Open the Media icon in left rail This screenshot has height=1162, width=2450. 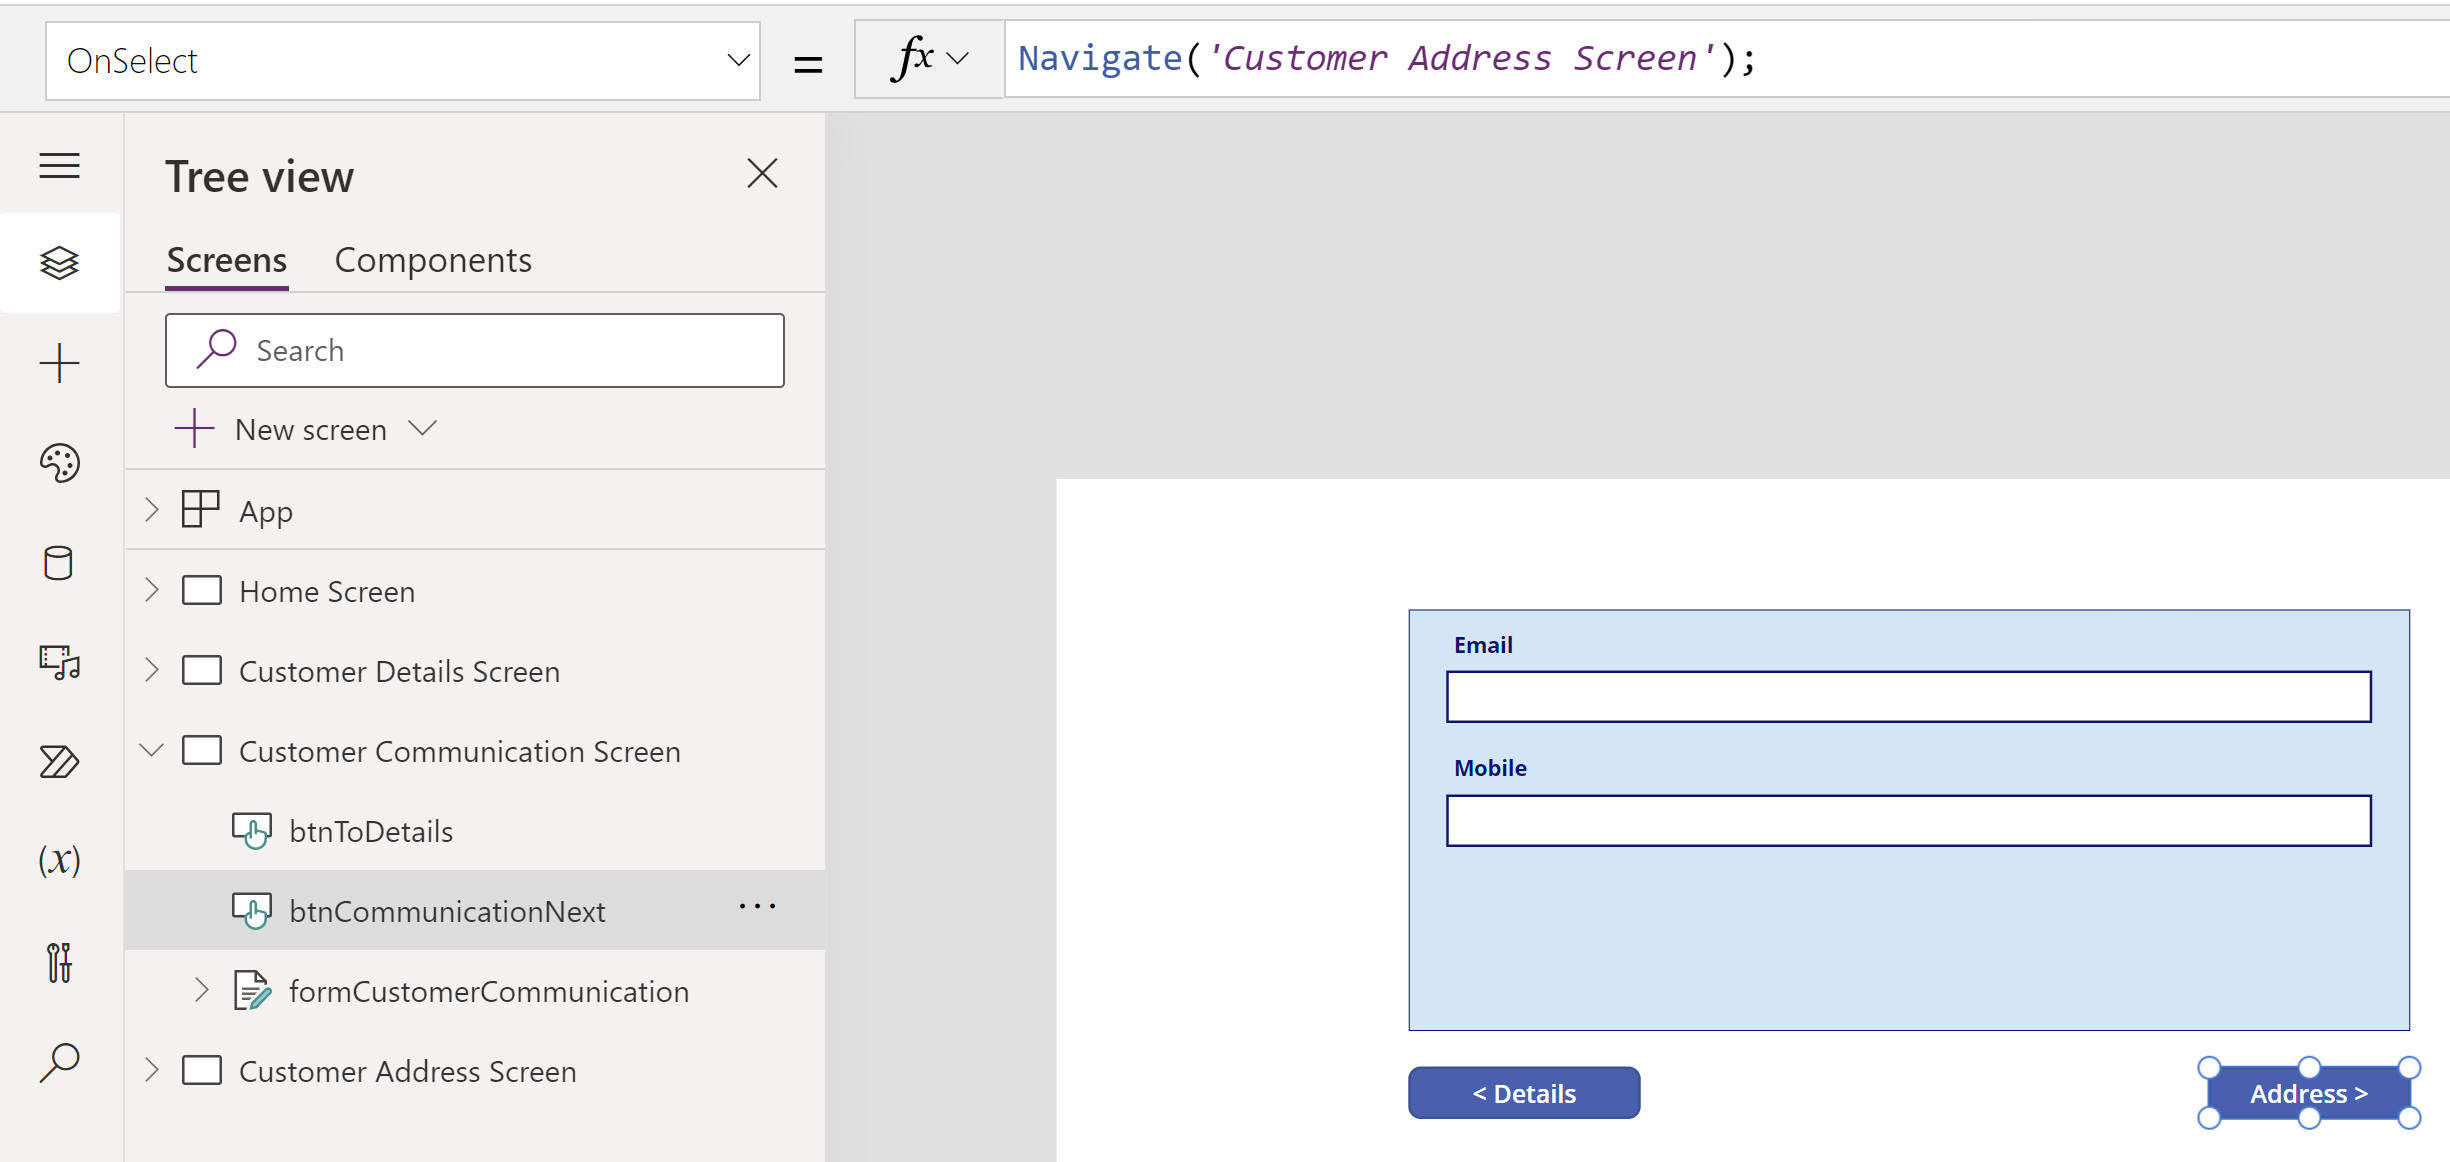(x=59, y=662)
